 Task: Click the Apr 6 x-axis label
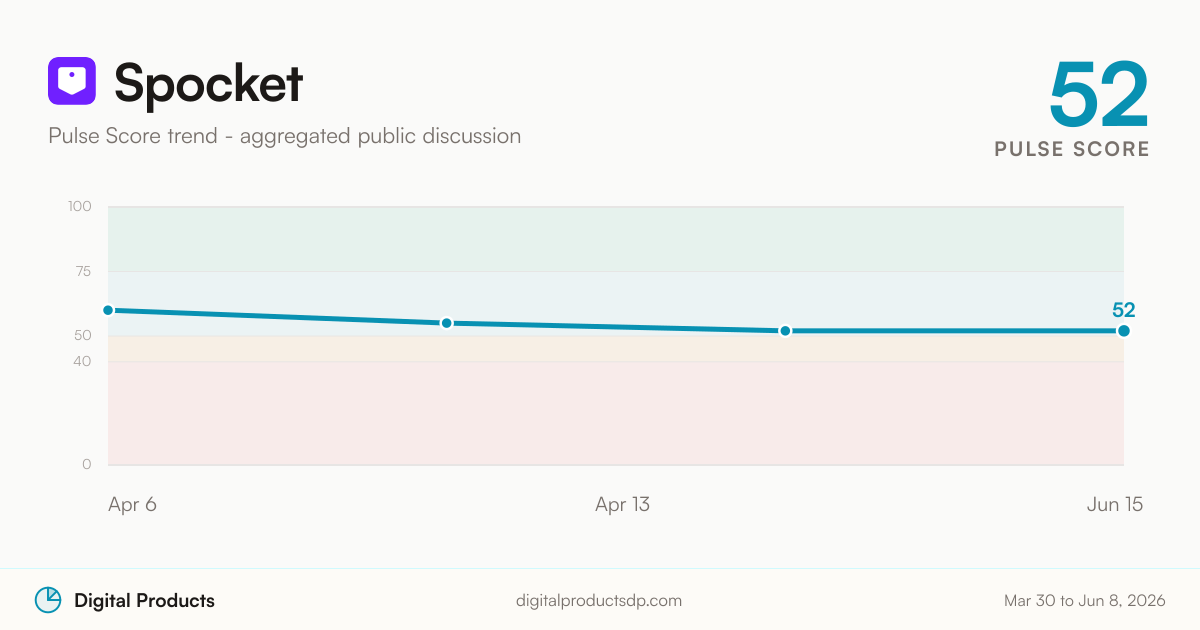(132, 505)
